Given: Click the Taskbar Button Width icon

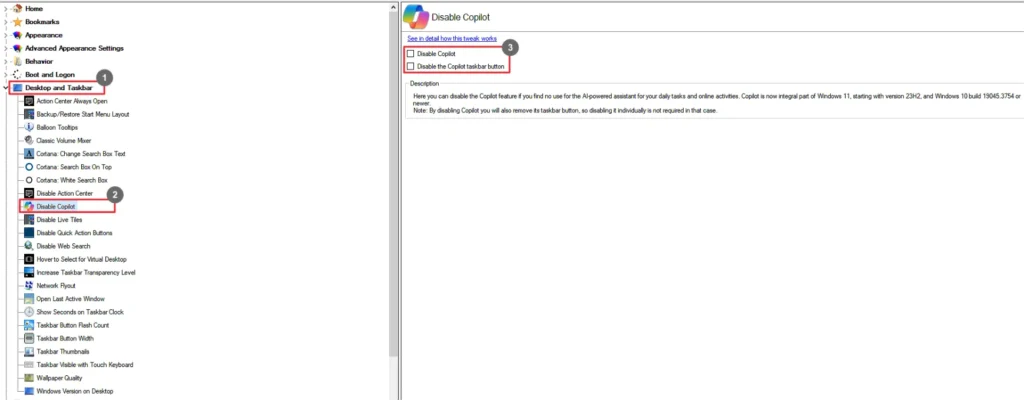Looking at the screenshot, I should 29,339.
